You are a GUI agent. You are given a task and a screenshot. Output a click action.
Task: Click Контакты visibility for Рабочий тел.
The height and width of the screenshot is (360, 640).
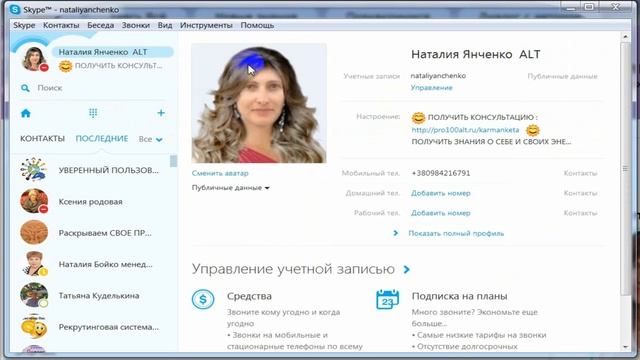pos(580,213)
